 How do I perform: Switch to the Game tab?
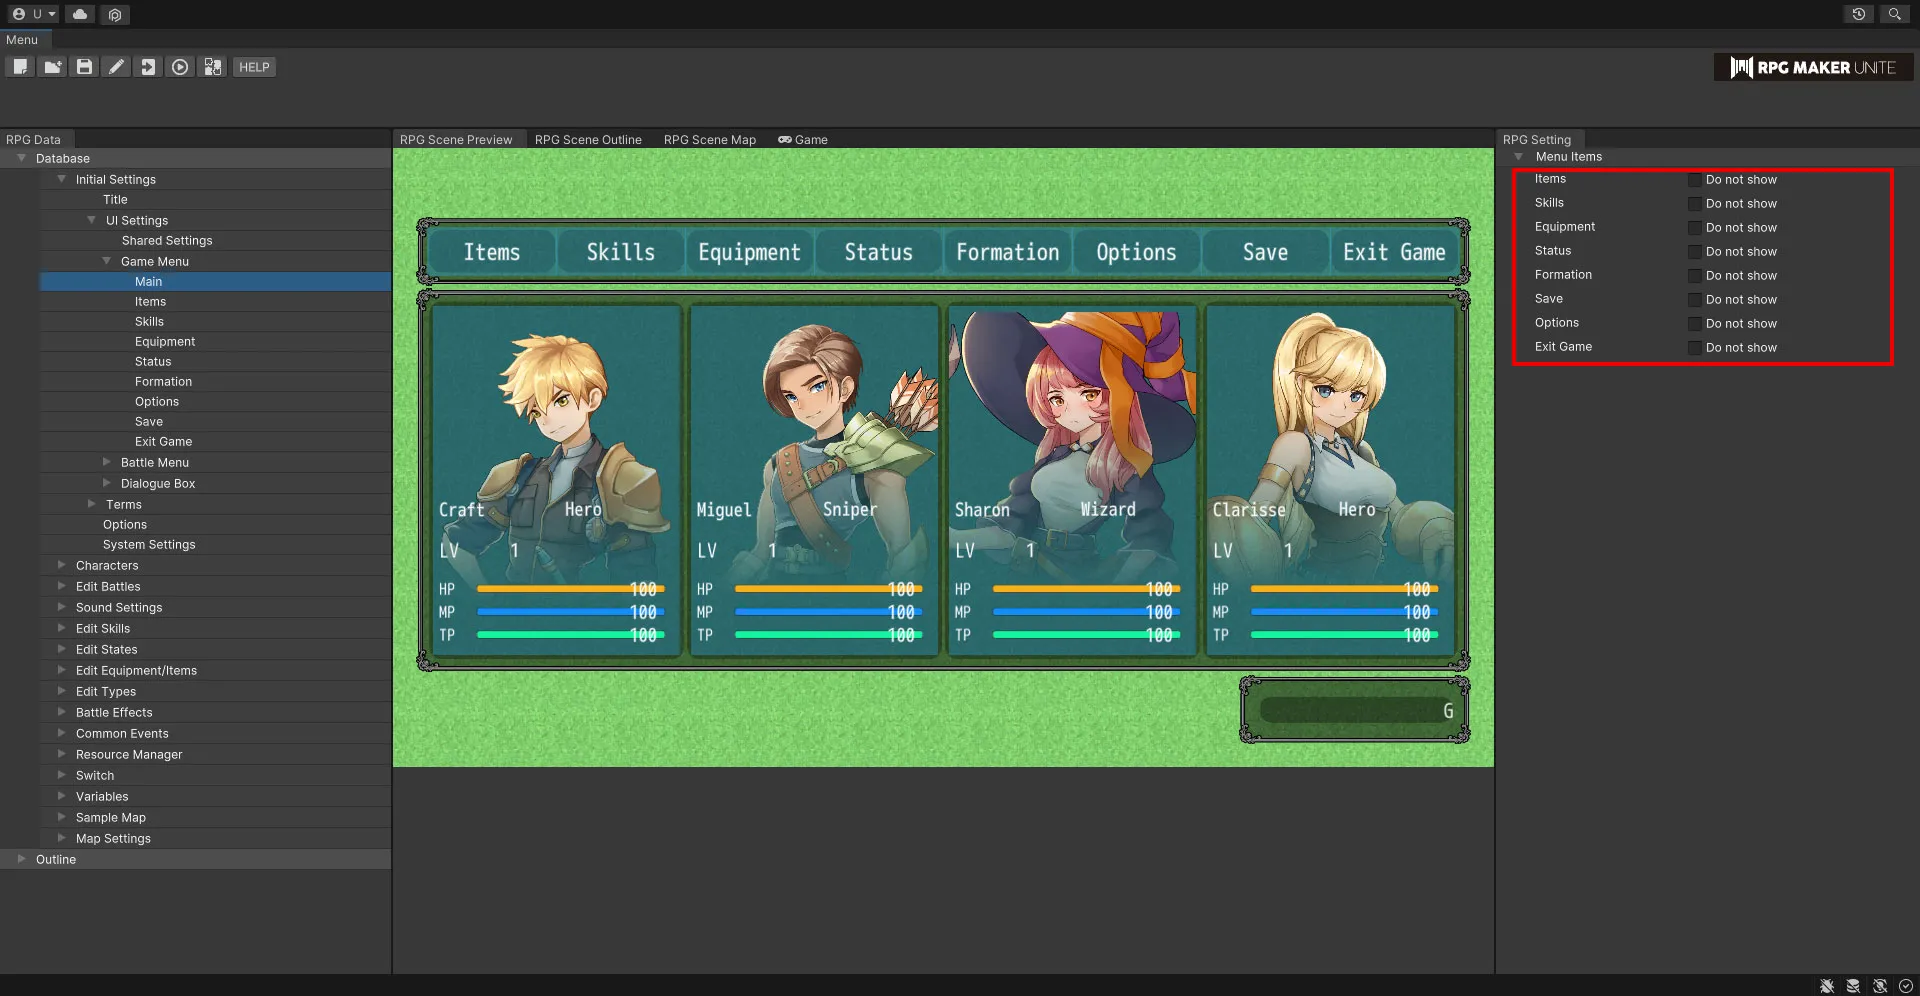click(x=803, y=140)
